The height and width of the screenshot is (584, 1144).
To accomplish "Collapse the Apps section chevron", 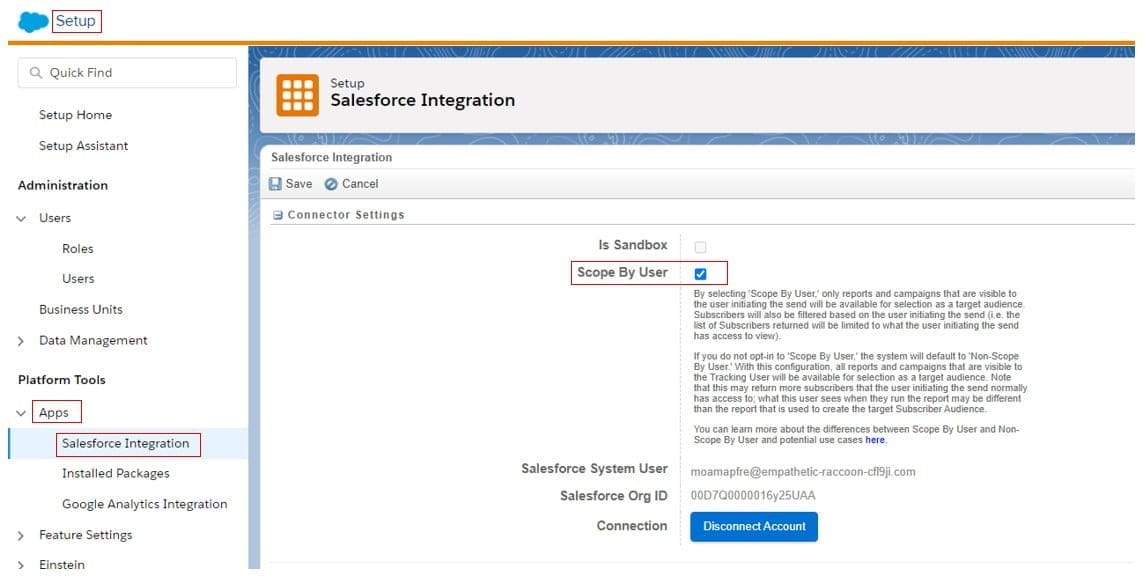I will 22,413.
